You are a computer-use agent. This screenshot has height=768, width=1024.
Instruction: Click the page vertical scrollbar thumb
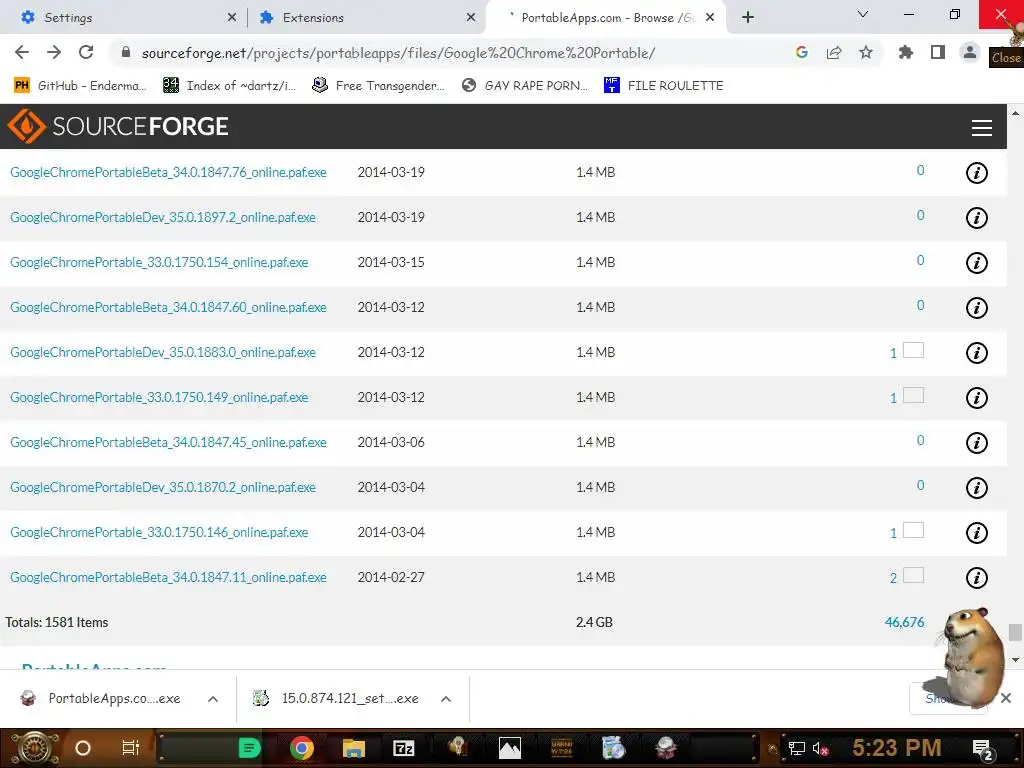1015,632
